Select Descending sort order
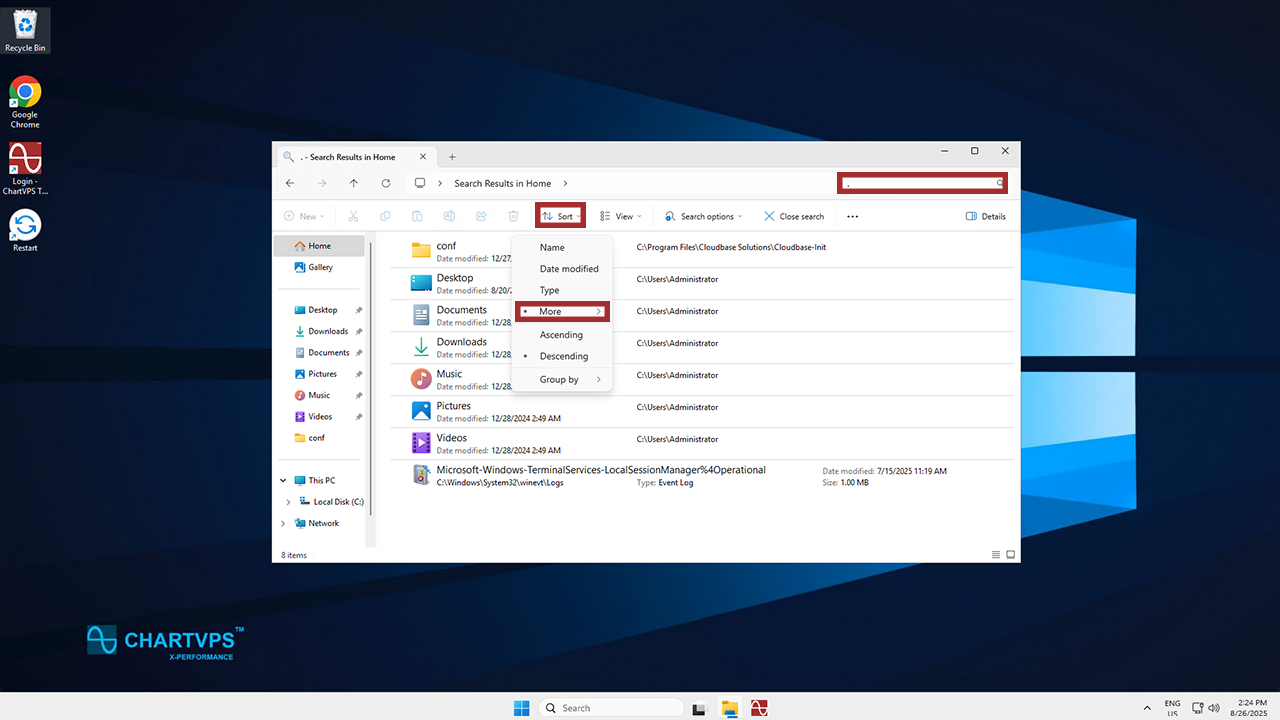Viewport: 1280px width, 720px height. (x=564, y=356)
